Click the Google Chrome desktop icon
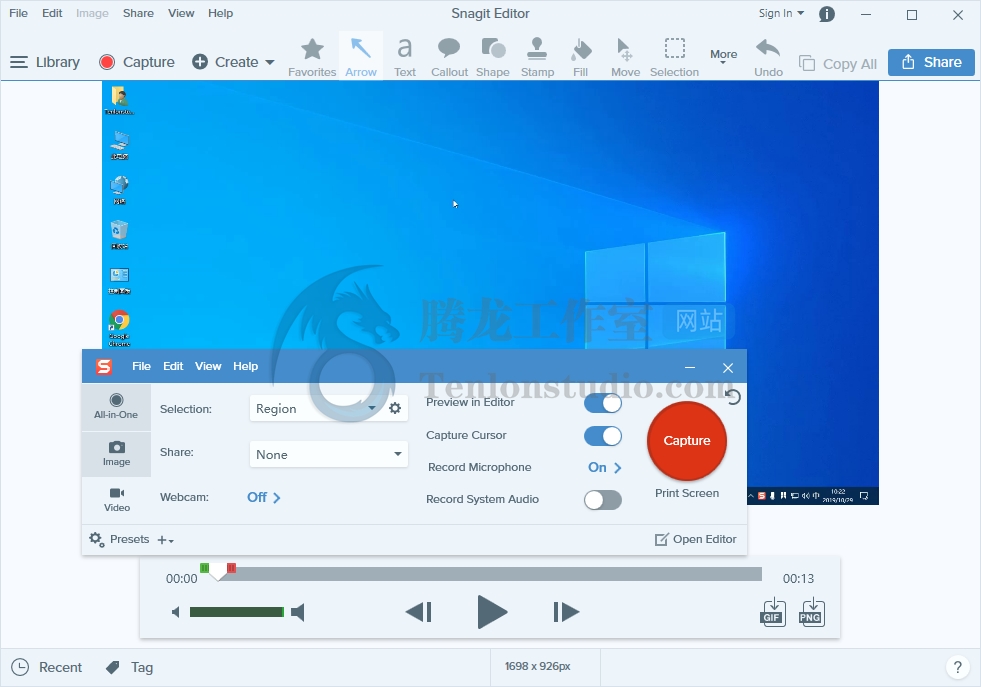 point(119,328)
